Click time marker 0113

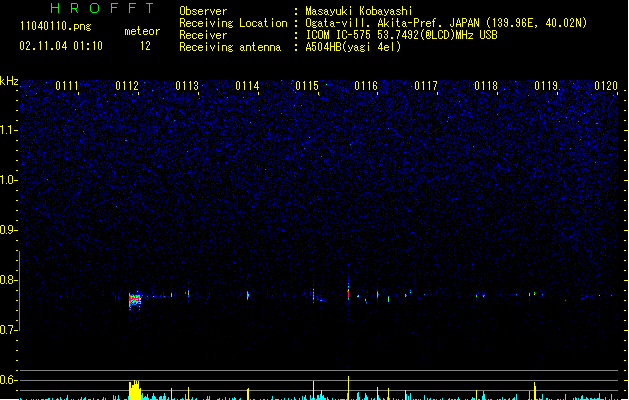pyautogui.click(x=187, y=86)
